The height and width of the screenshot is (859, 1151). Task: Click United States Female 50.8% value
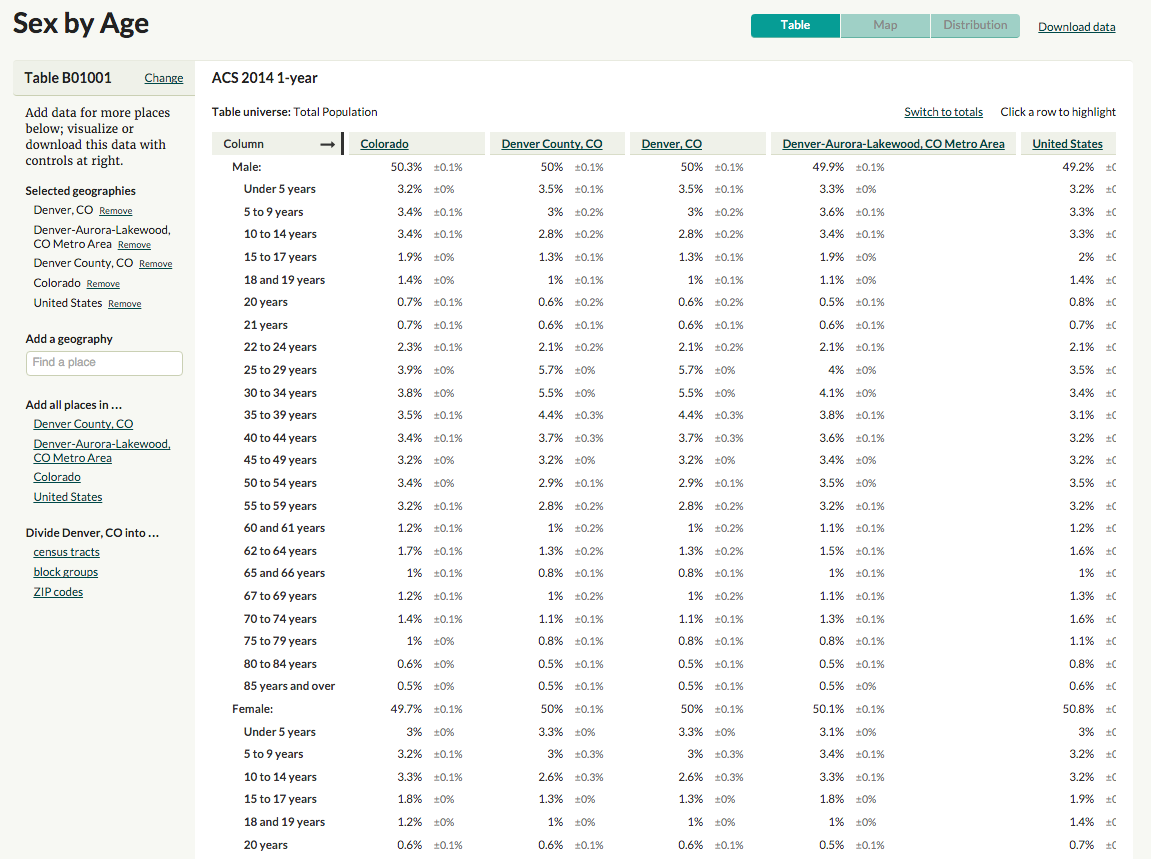coord(1078,709)
